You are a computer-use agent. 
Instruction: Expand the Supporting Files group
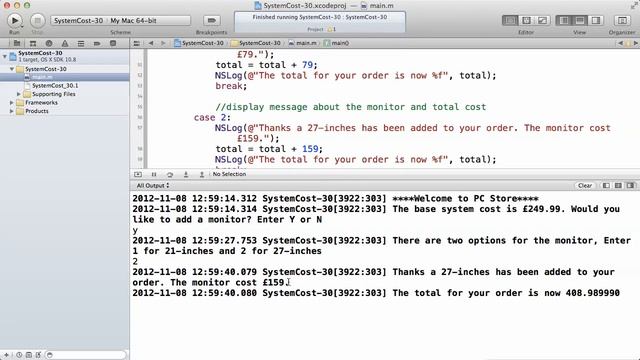pos(19,94)
